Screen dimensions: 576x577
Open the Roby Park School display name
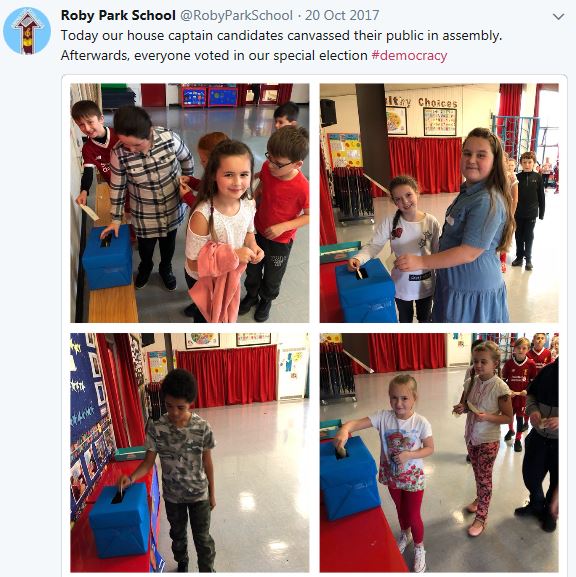point(118,15)
